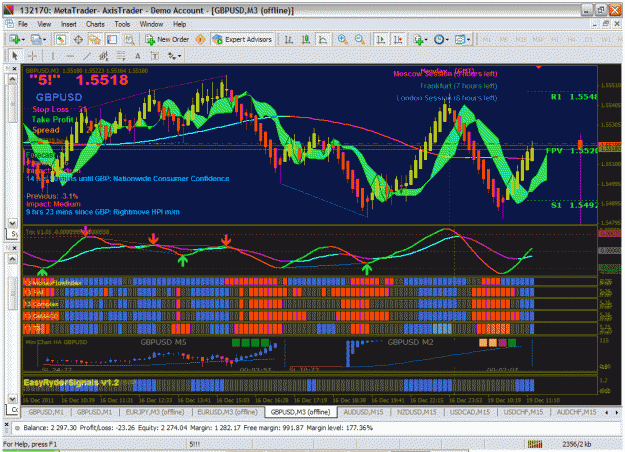625x452 pixels.
Task: Toggle the Data Window crosshair icon
Action: 79,39
